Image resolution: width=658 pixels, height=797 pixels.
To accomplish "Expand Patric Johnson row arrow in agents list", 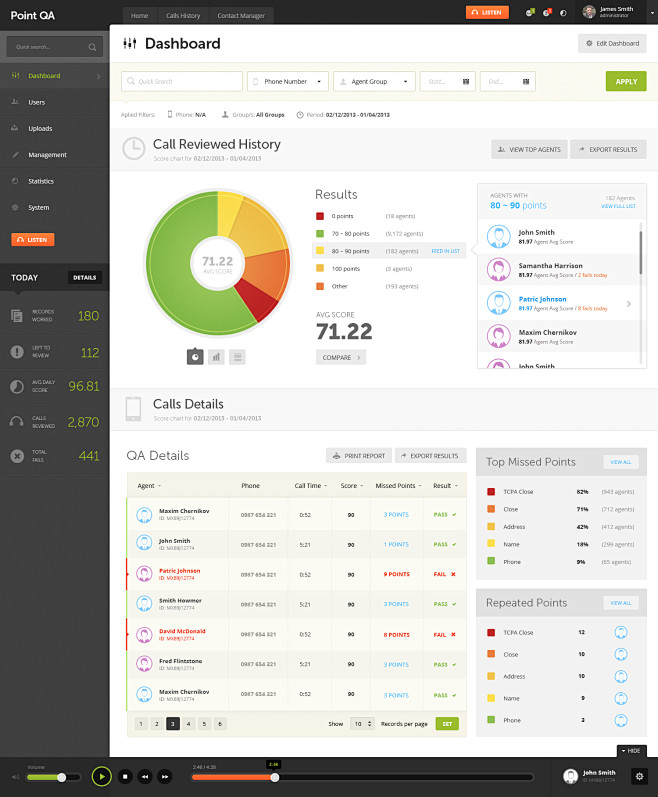I will 629,303.
